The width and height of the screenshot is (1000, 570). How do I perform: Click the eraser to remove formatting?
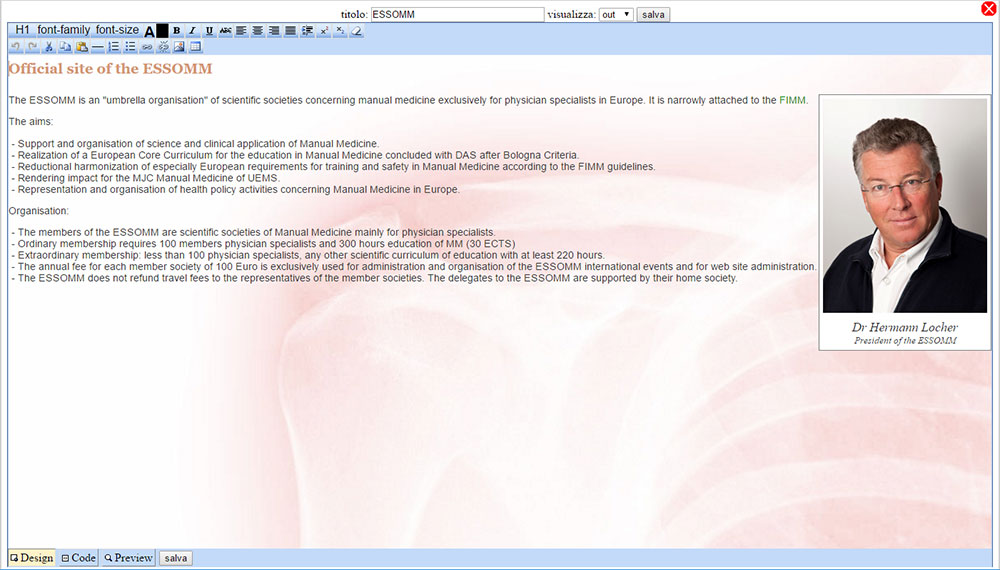click(x=357, y=31)
